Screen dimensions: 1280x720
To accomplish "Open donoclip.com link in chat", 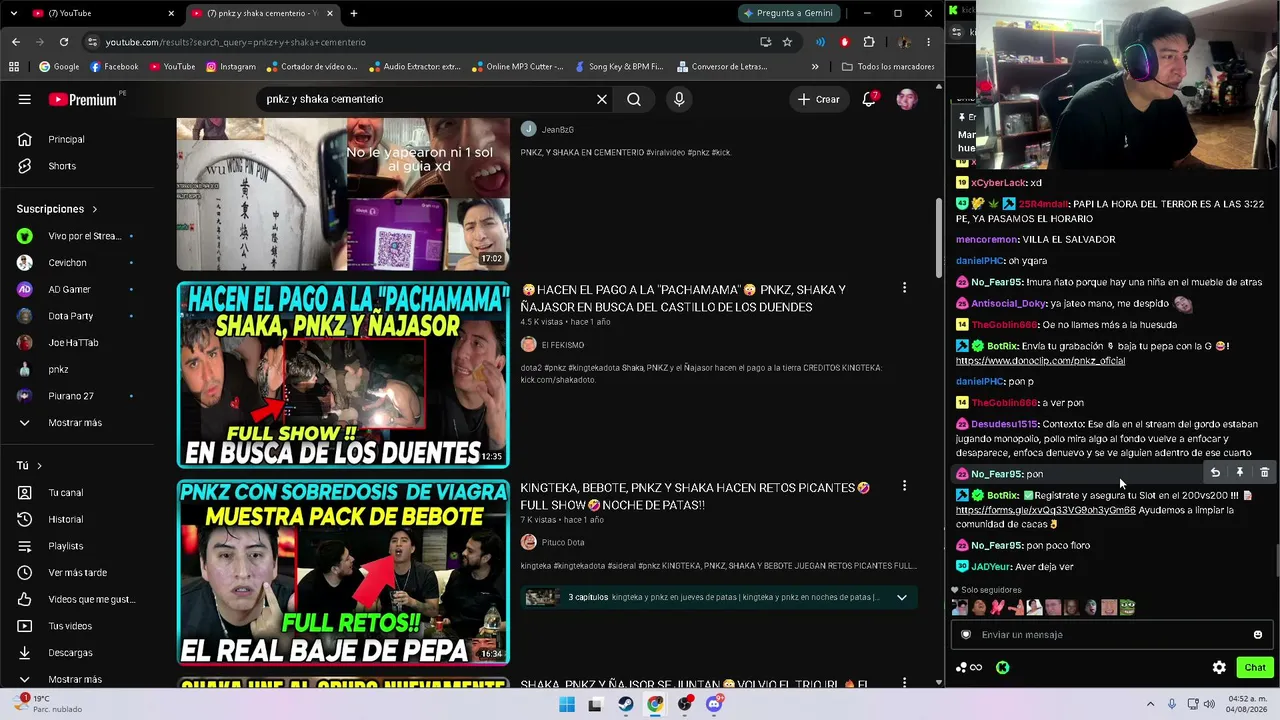I will [1040, 361].
